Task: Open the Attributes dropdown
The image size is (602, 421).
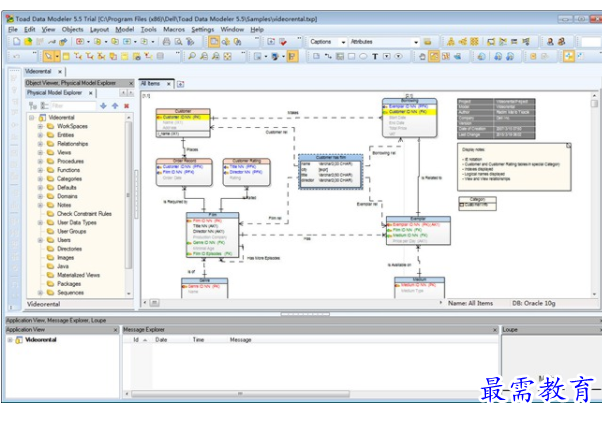Action: click(x=416, y=42)
